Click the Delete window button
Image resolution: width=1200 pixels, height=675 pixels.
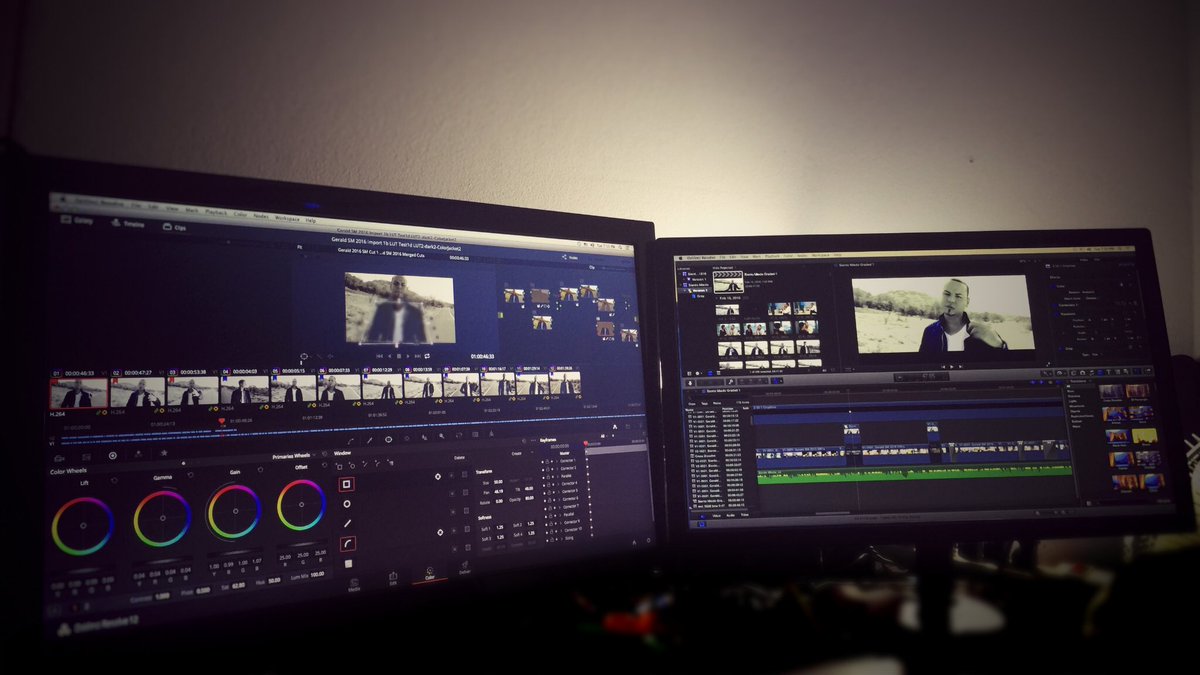click(x=459, y=457)
